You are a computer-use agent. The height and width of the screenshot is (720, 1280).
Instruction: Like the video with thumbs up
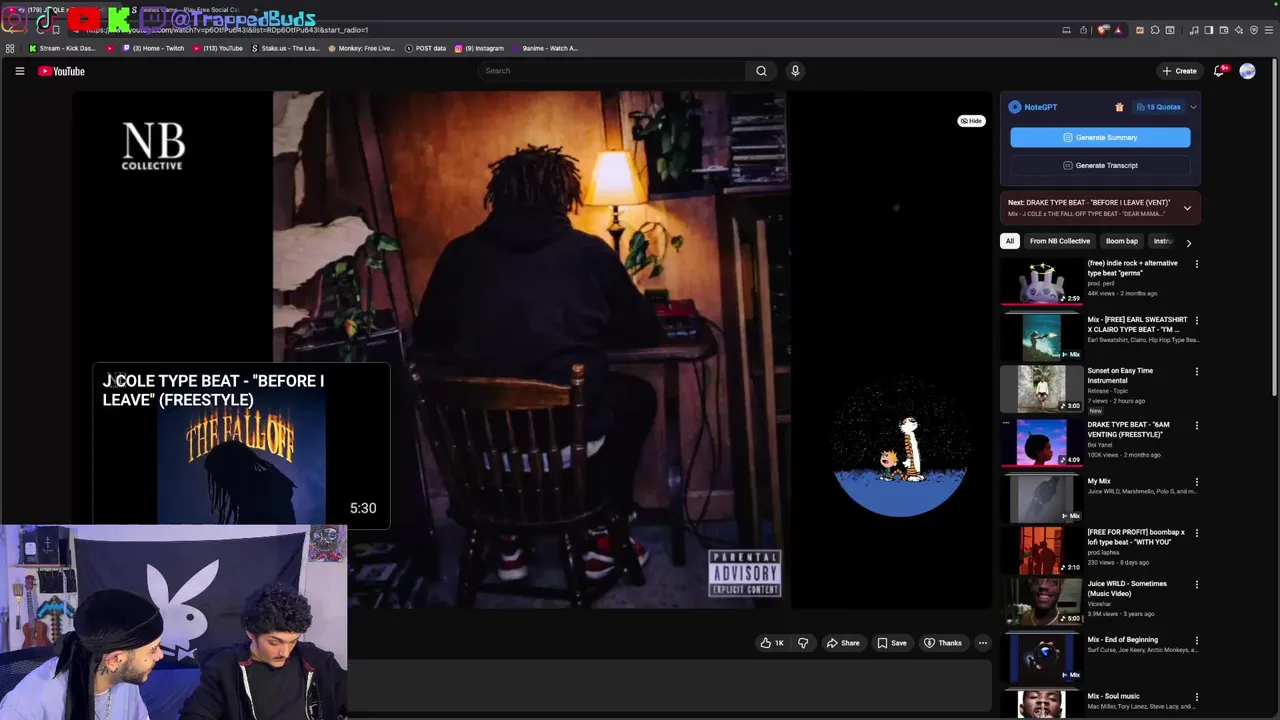(772, 643)
